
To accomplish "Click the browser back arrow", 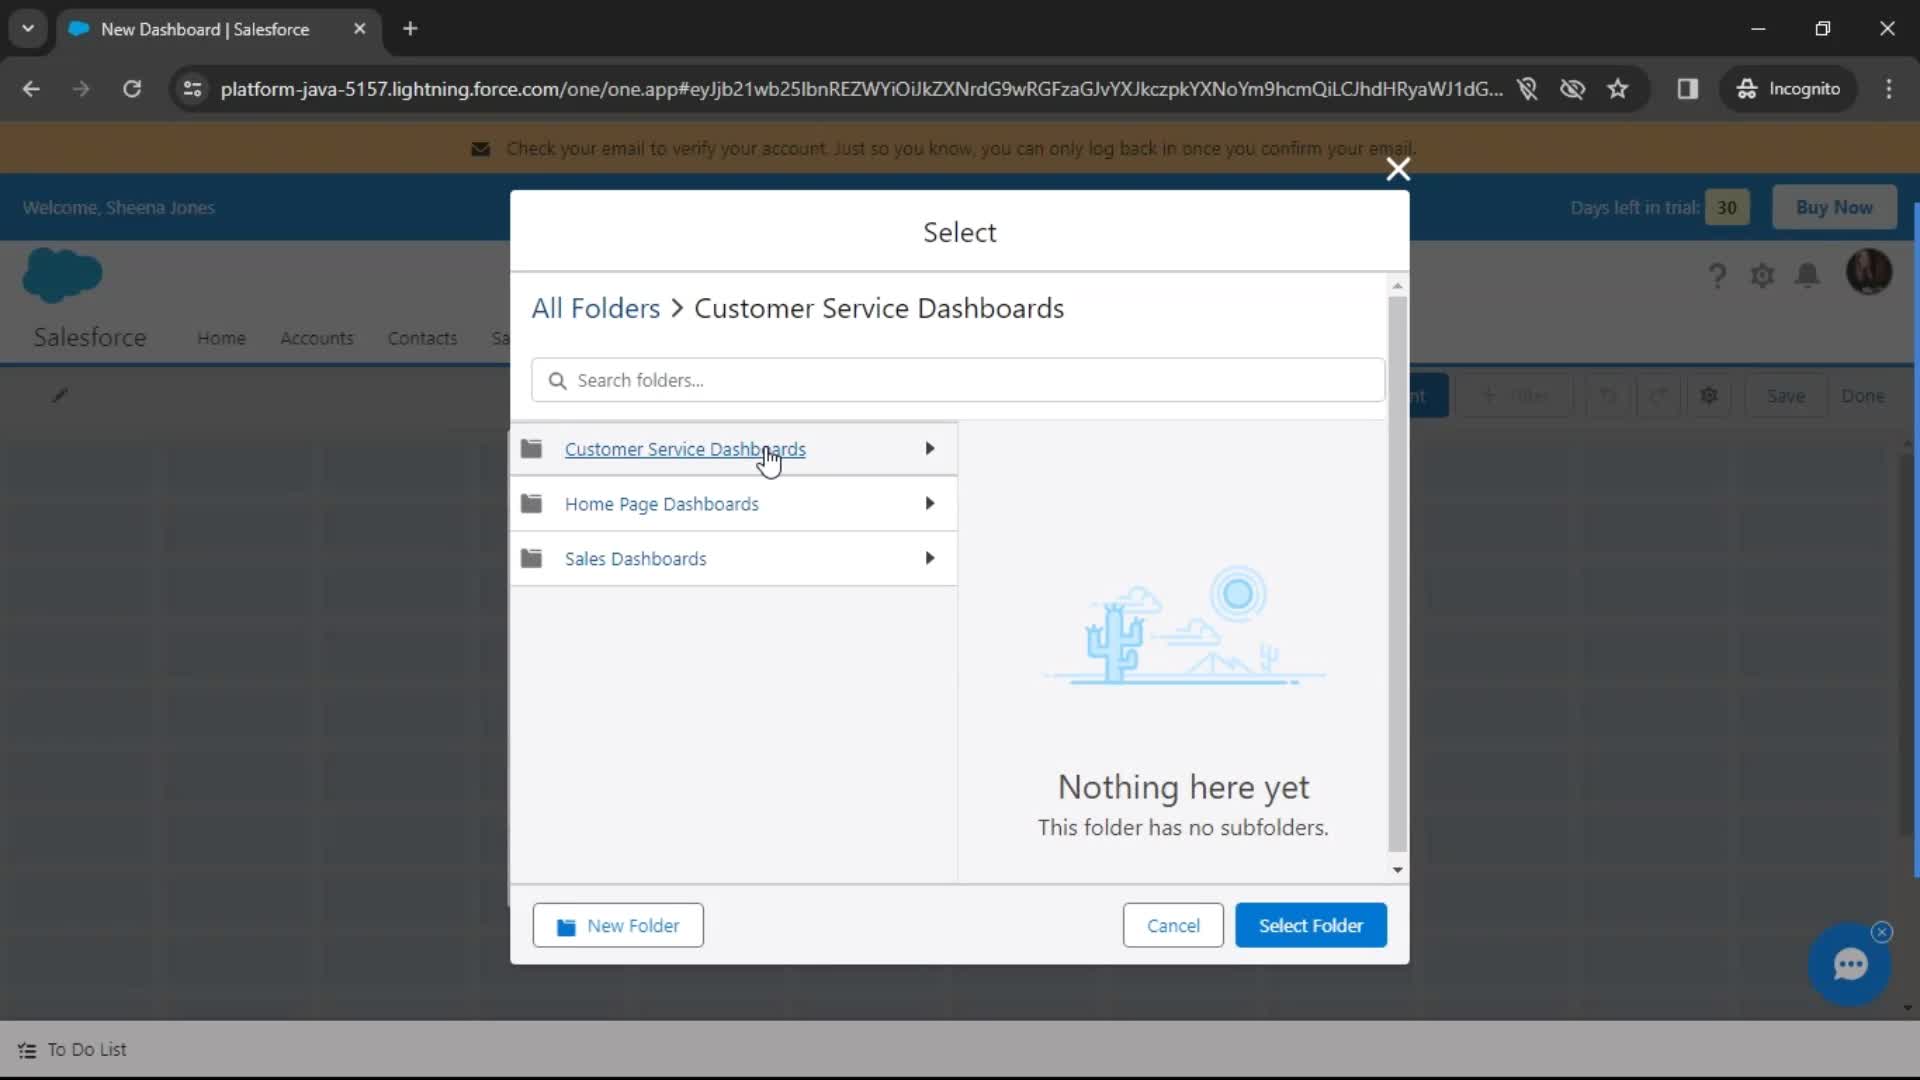I will click(x=31, y=89).
